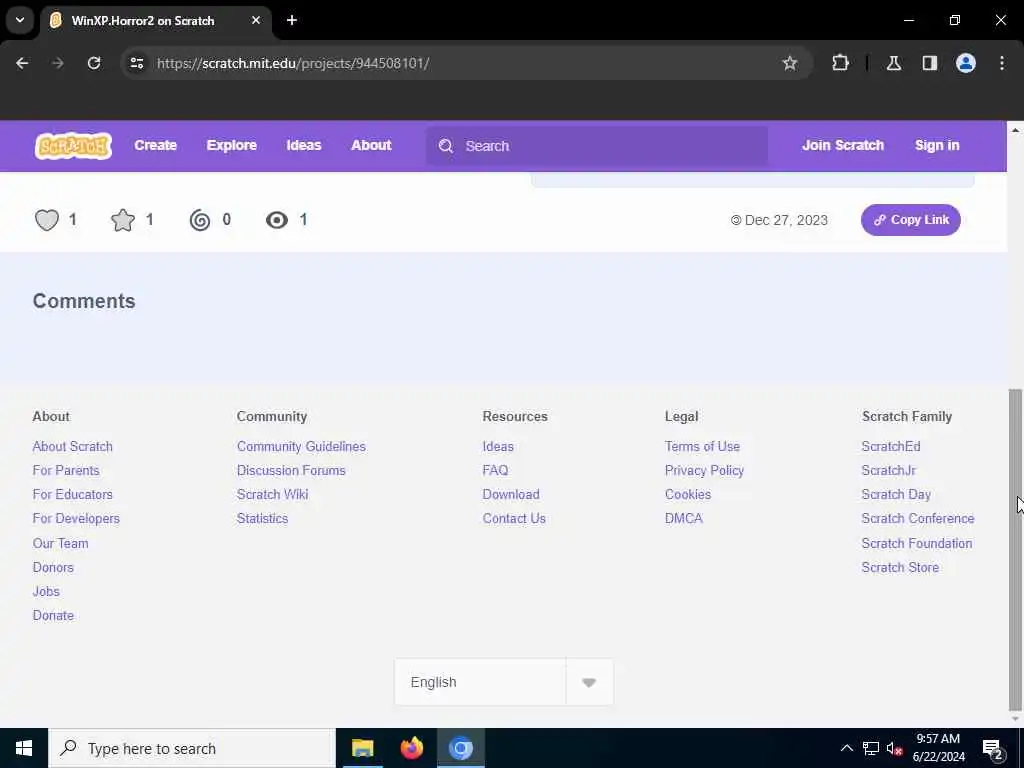Viewport: 1024px width, 768px height.
Task: Click the browser forward arrow
Action: pos(58,63)
